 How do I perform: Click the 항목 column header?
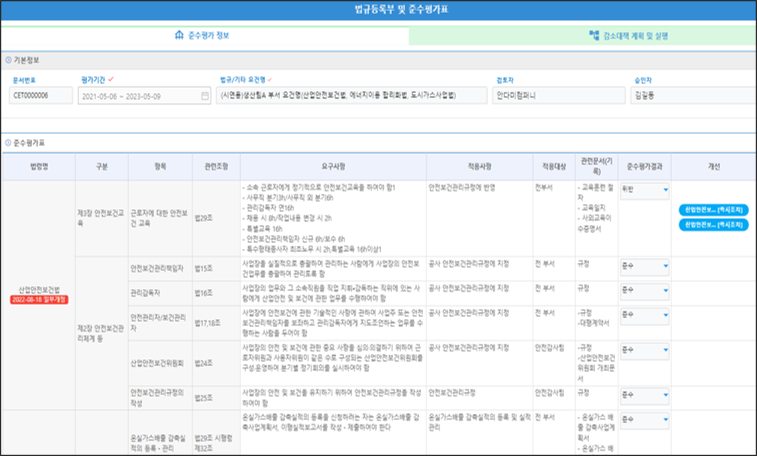pyautogui.click(x=160, y=167)
